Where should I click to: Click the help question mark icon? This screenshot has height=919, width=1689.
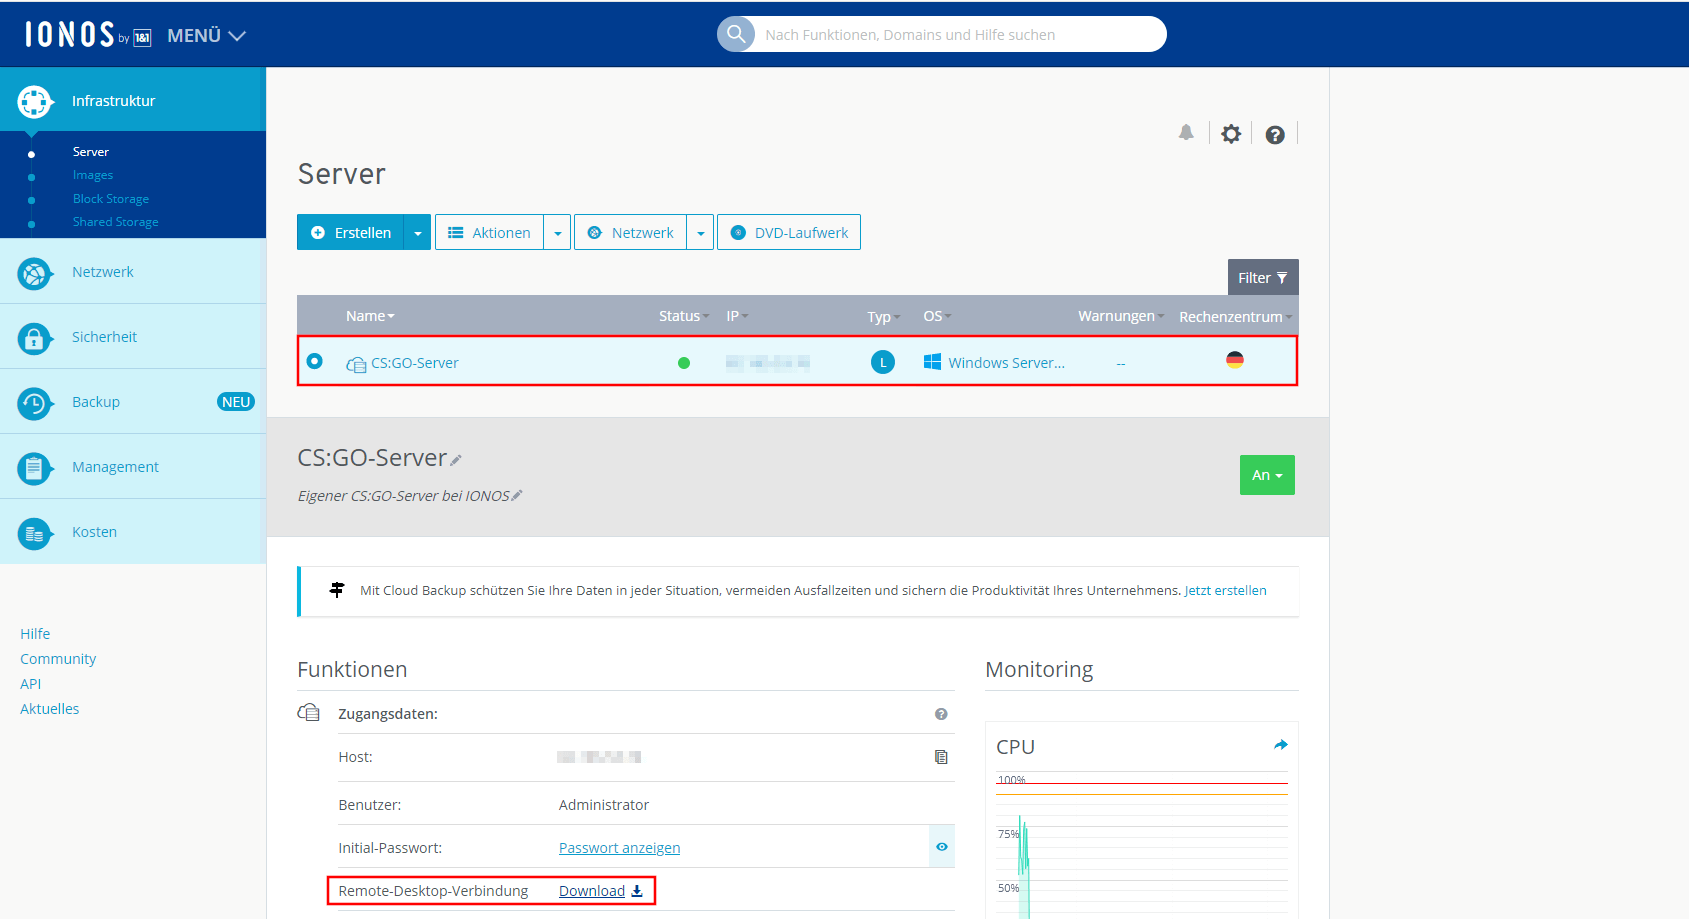pos(1275,135)
